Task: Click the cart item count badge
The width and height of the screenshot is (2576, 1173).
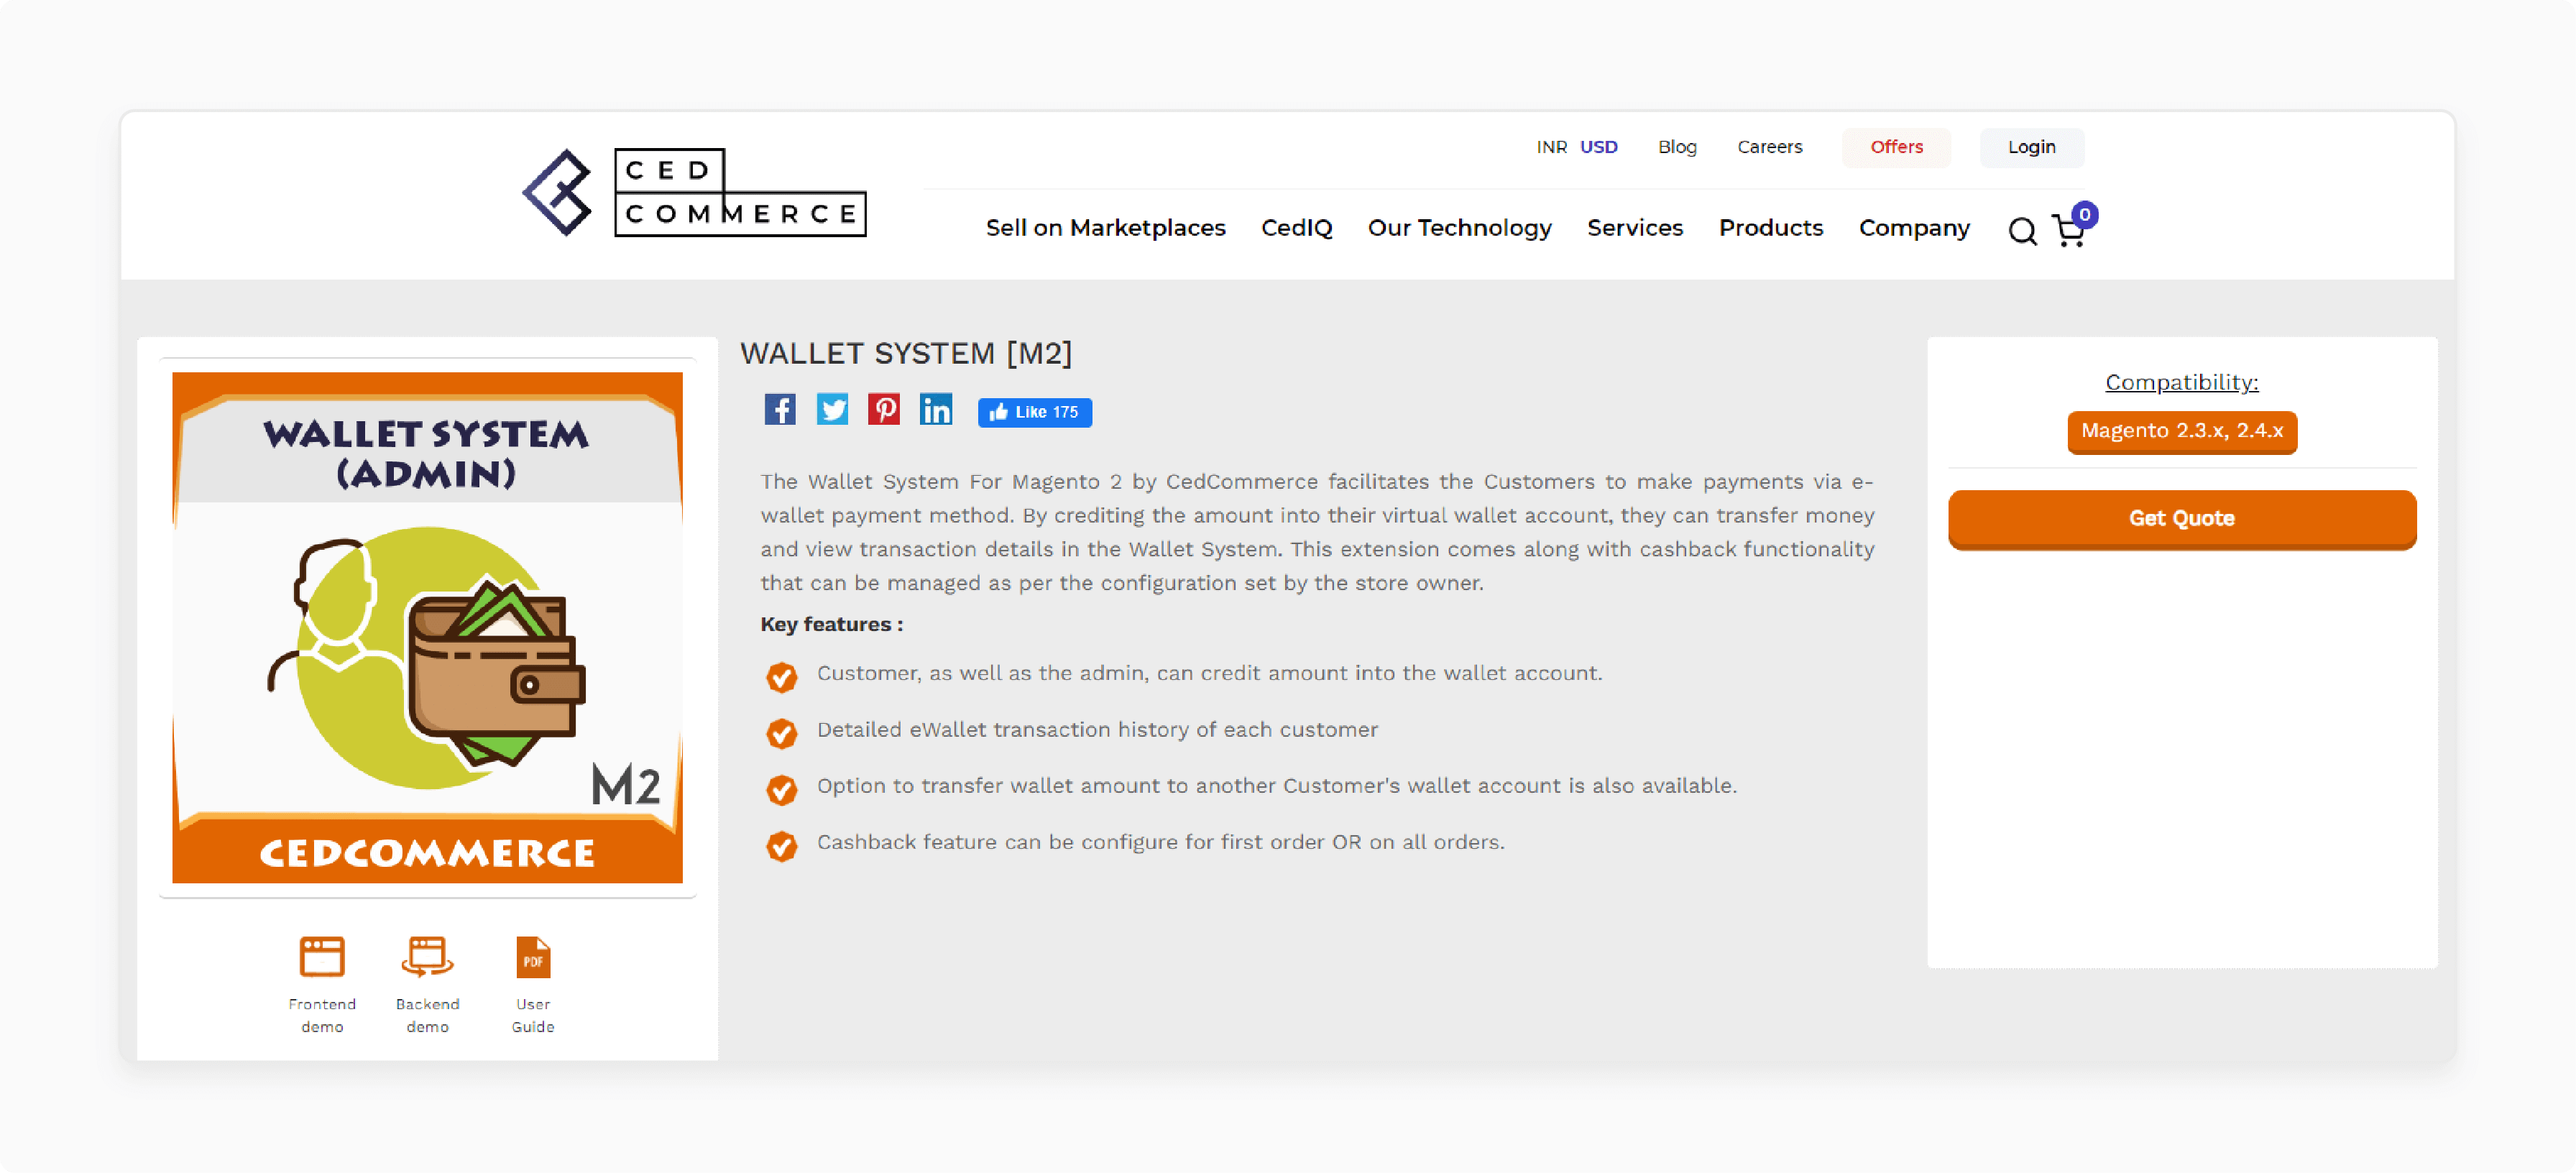Action: tap(2084, 215)
